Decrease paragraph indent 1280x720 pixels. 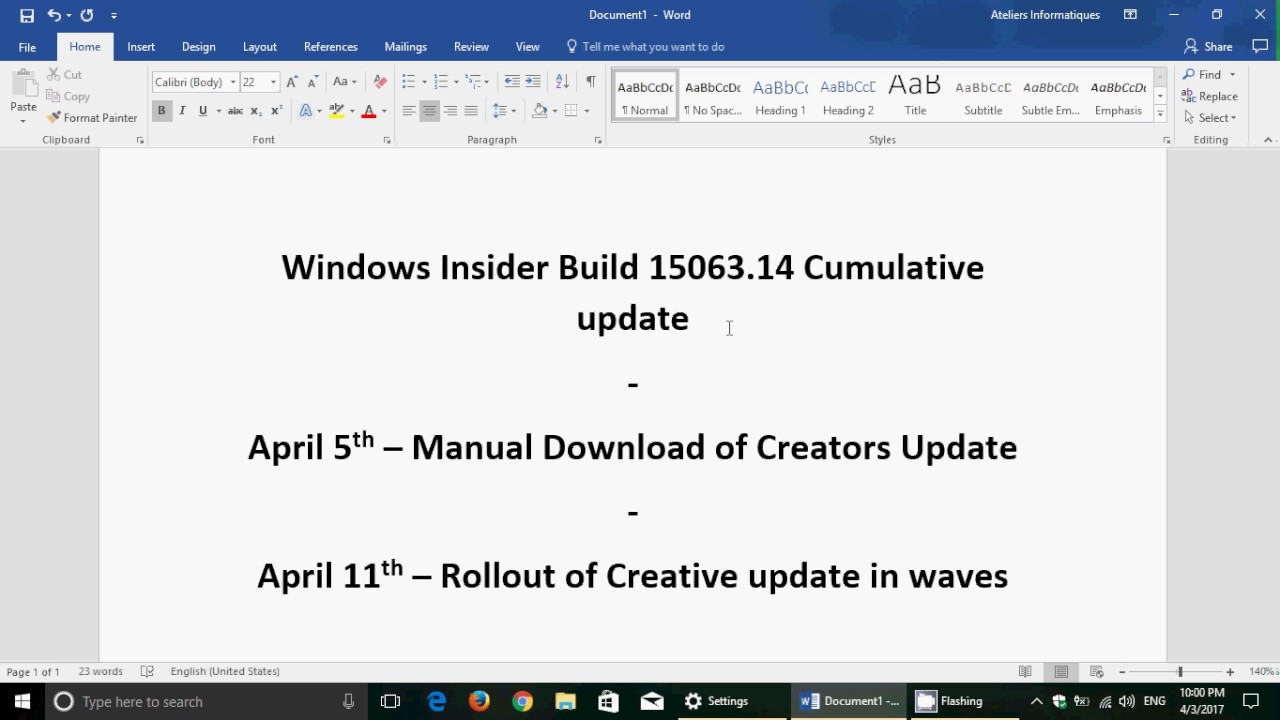[x=512, y=82]
